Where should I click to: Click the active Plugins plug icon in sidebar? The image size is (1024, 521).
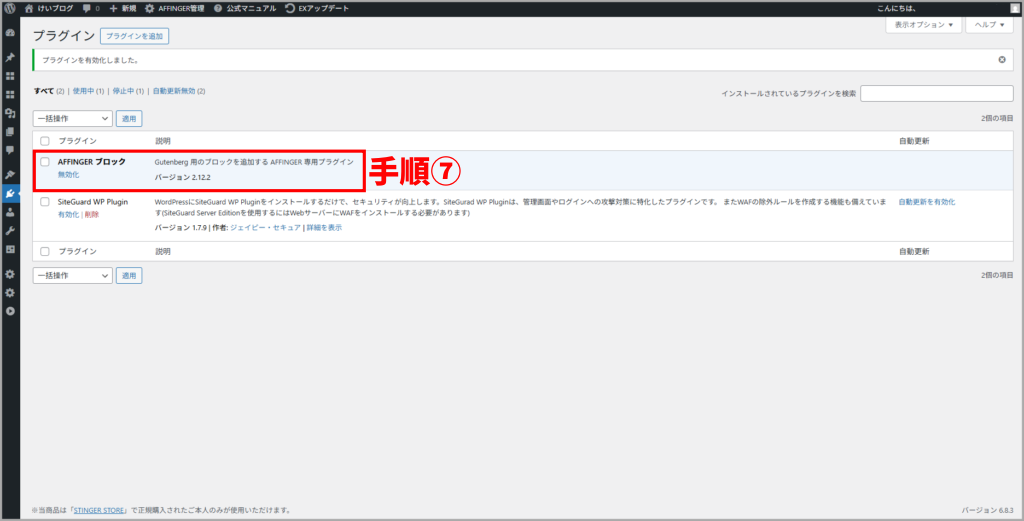(10, 193)
